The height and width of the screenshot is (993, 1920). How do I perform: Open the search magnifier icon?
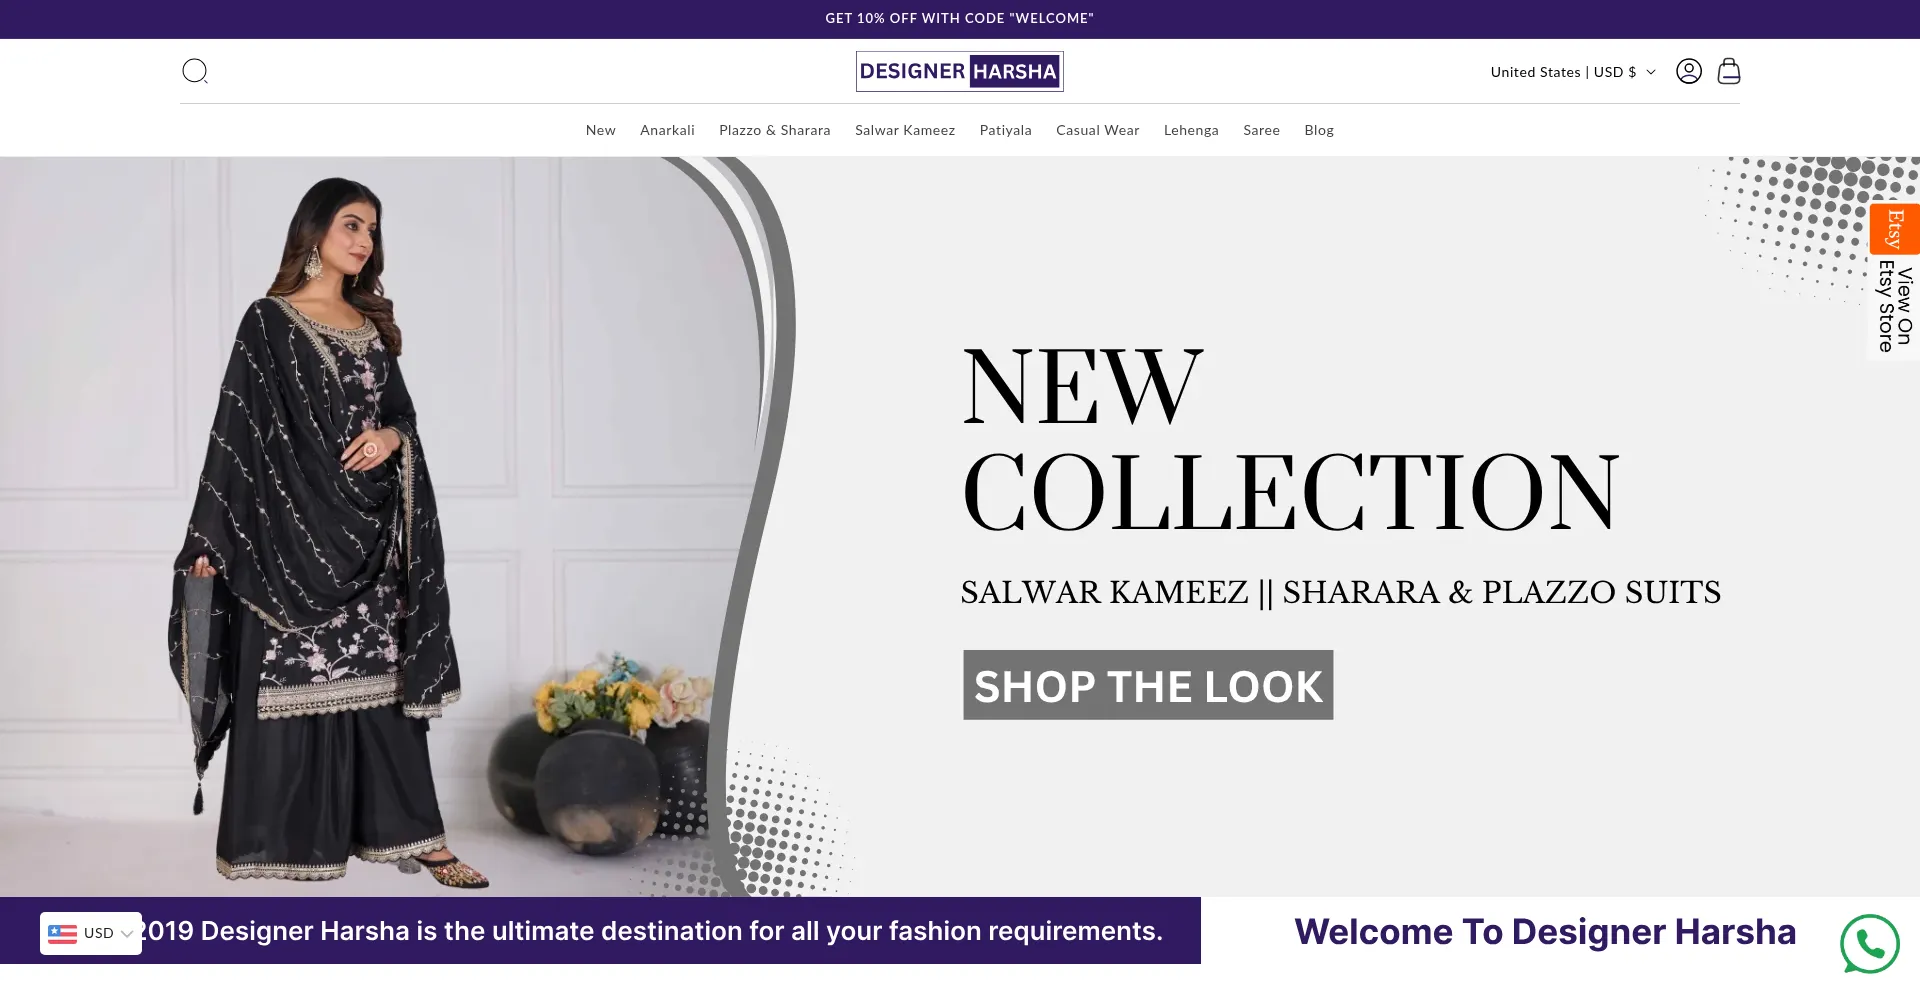pyautogui.click(x=195, y=71)
